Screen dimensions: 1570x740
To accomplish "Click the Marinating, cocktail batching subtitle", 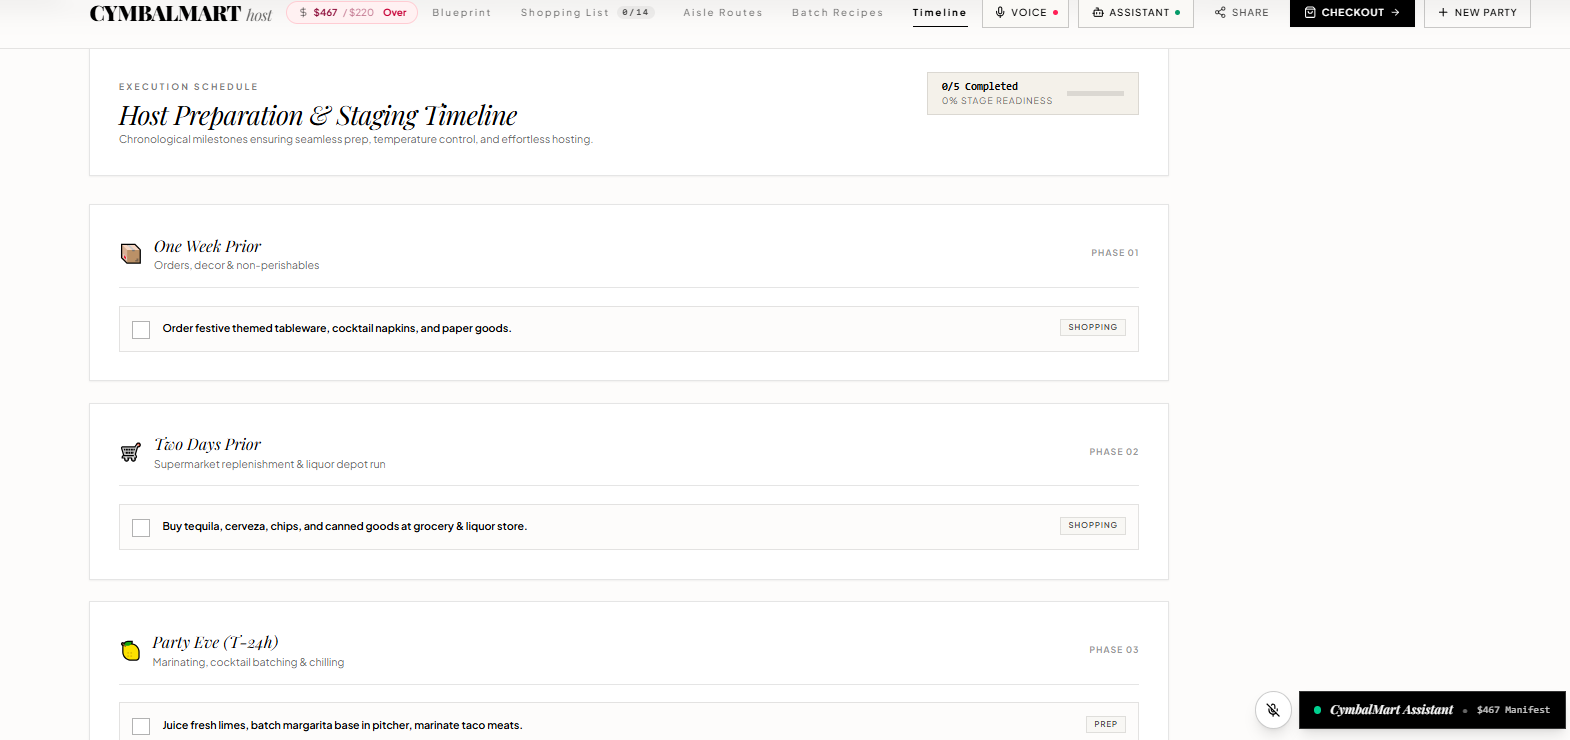I will [x=248, y=663].
